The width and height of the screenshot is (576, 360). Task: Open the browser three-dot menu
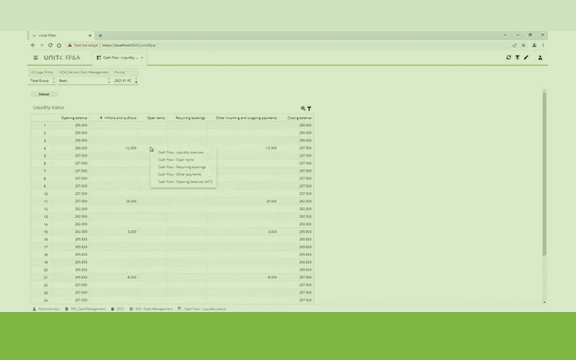[543, 45]
